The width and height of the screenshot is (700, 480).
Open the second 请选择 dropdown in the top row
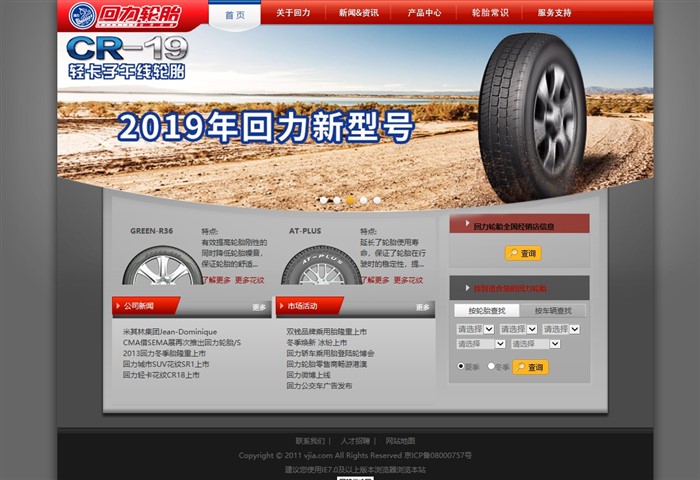click(518, 329)
